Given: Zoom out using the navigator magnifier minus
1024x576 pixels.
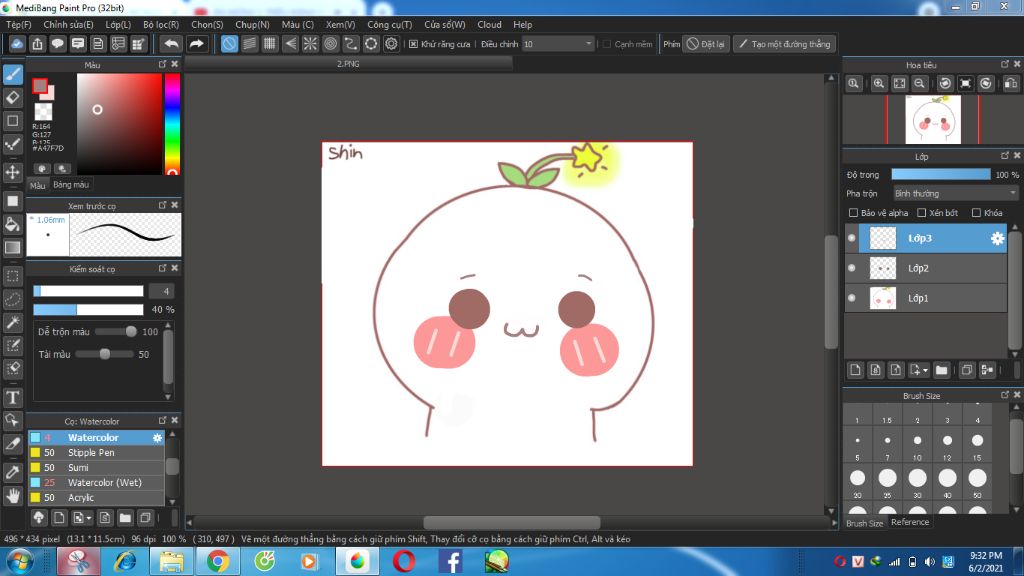Looking at the screenshot, I should coord(920,84).
